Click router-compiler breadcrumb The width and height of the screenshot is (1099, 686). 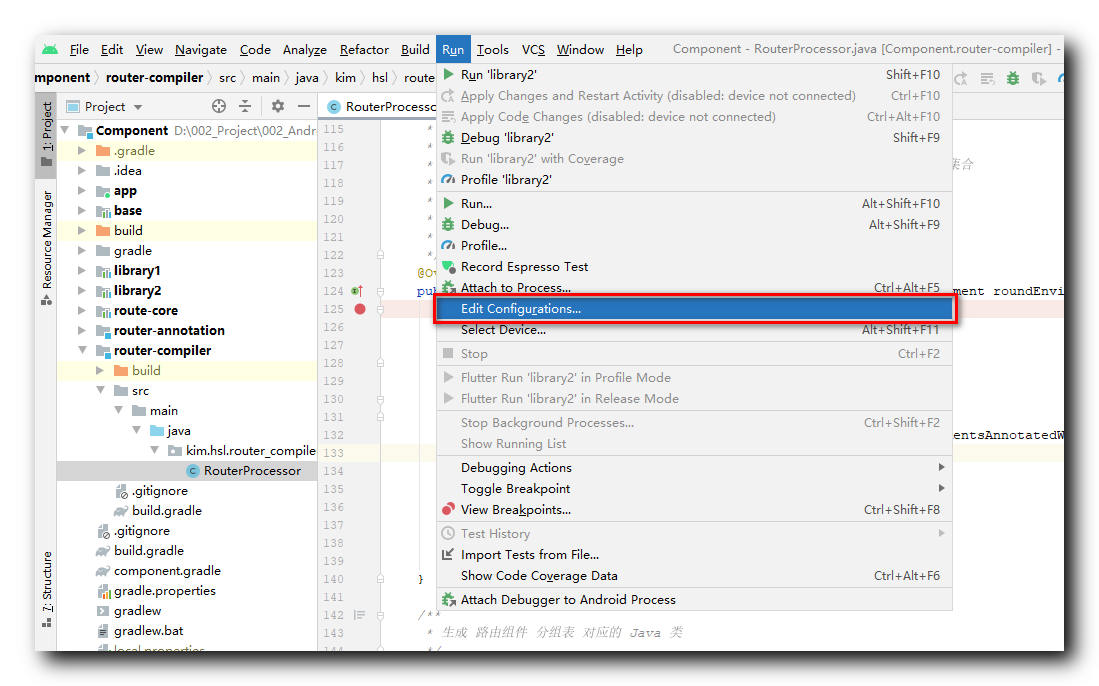154,78
